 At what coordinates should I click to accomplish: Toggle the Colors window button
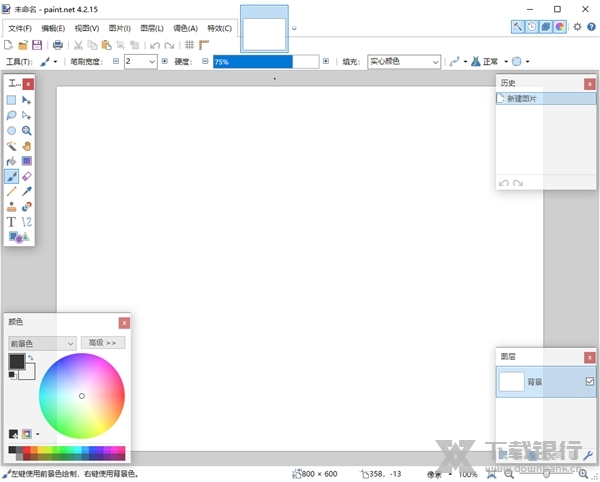(560, 27)
